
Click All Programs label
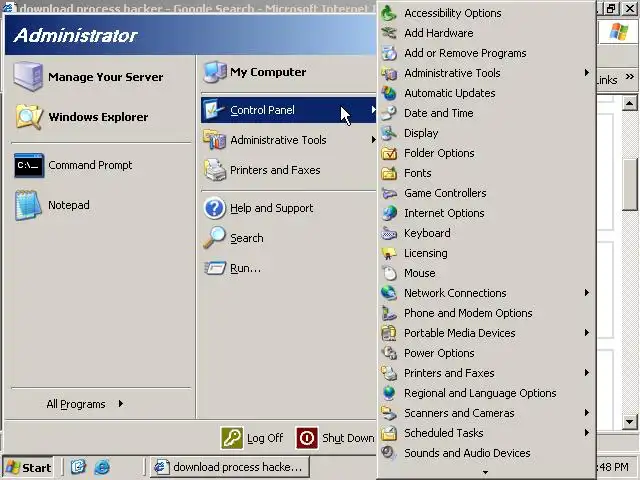(76, 404)
